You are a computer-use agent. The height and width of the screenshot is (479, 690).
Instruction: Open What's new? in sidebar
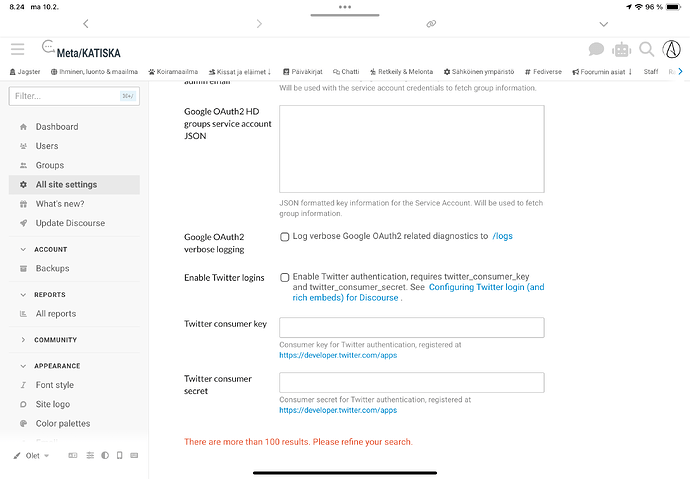(x=74, y=204)
